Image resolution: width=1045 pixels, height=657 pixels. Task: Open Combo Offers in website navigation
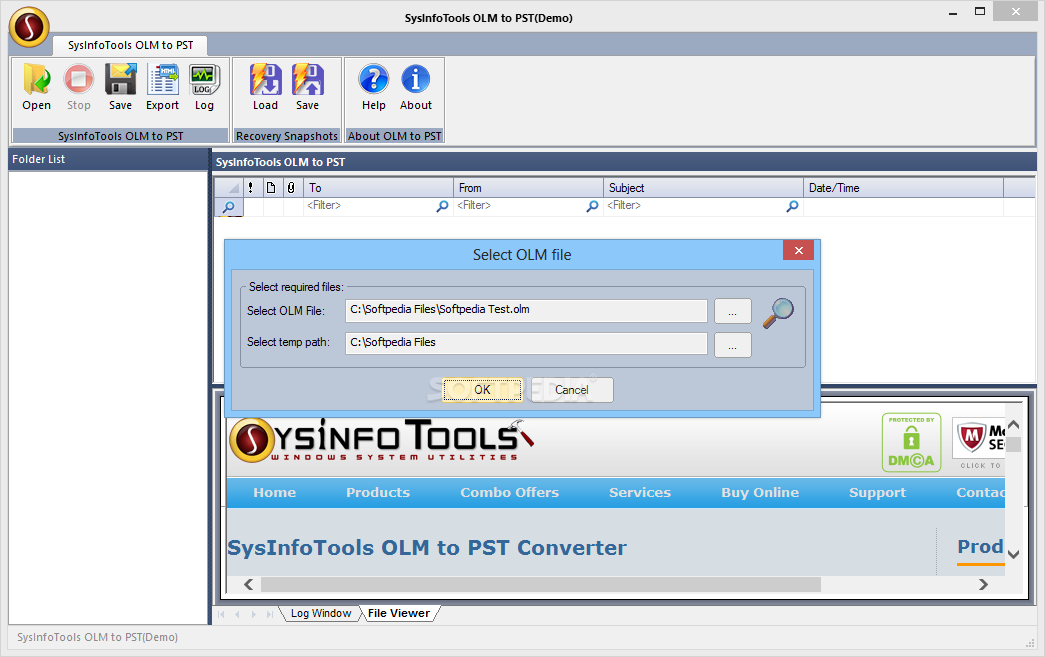509,492
